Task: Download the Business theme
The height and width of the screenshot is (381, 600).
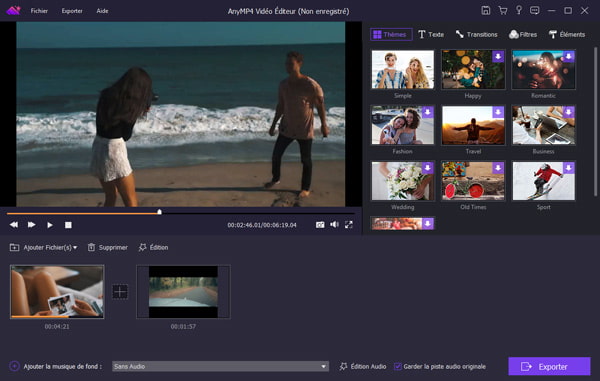Action: (x=569, y=112)
